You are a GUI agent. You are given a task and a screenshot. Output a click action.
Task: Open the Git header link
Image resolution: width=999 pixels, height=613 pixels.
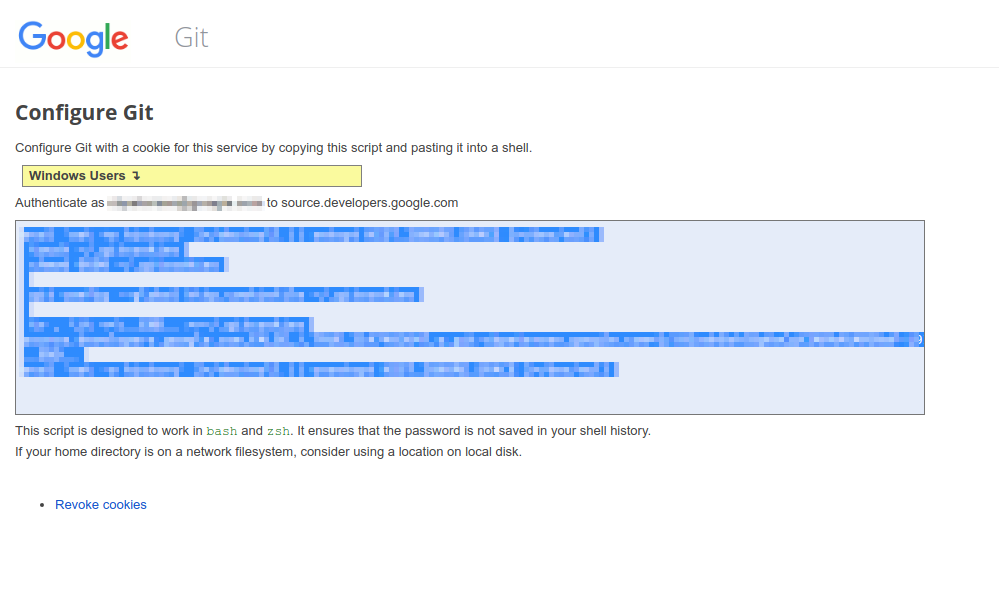pyautogui.click(x=191, y=38)
